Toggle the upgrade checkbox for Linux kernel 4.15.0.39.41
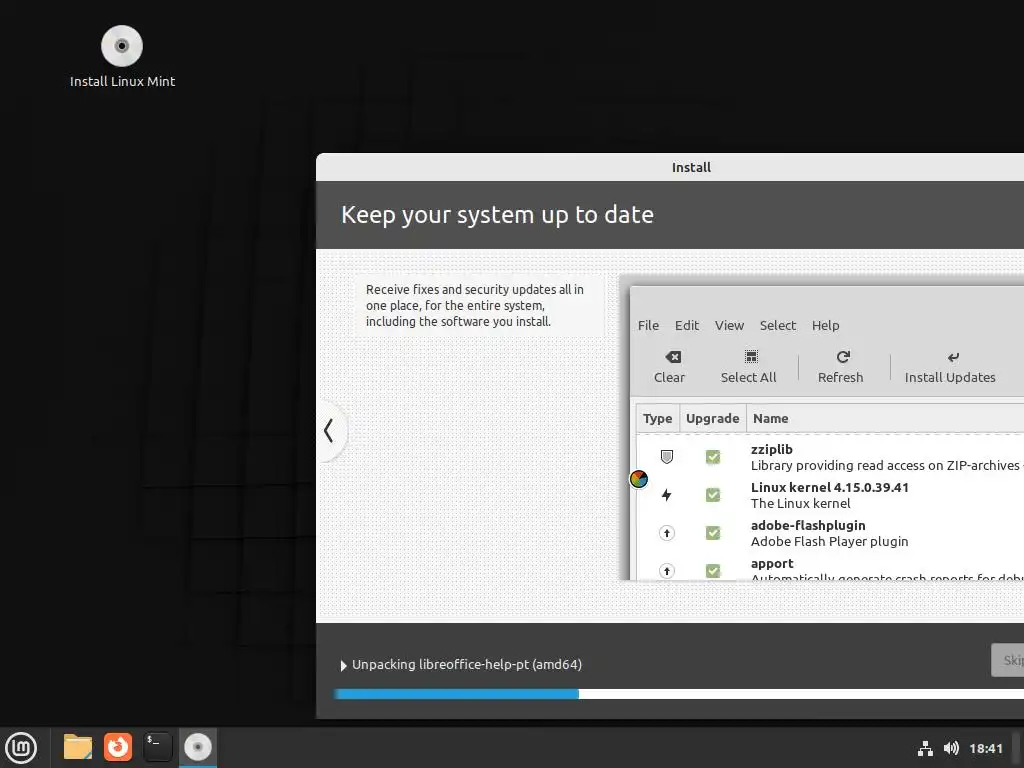This screenshot has height=768, width=1024. [x=712, y=495]
